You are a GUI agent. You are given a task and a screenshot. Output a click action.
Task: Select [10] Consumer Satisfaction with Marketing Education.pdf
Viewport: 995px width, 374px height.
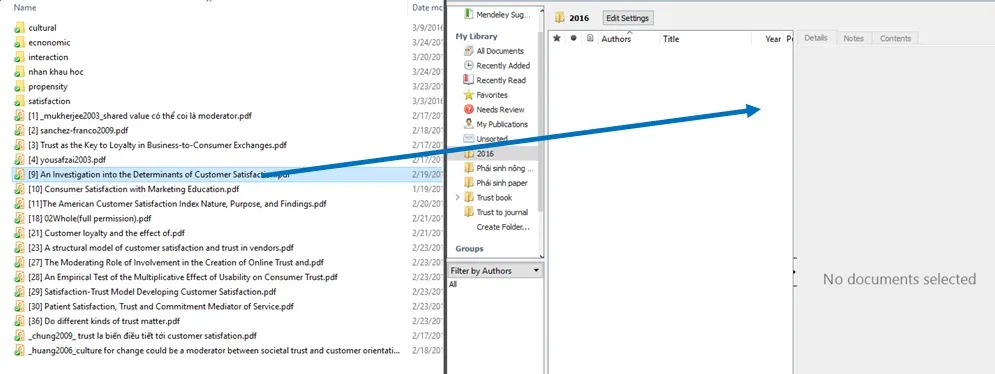[x=133, y=189]
